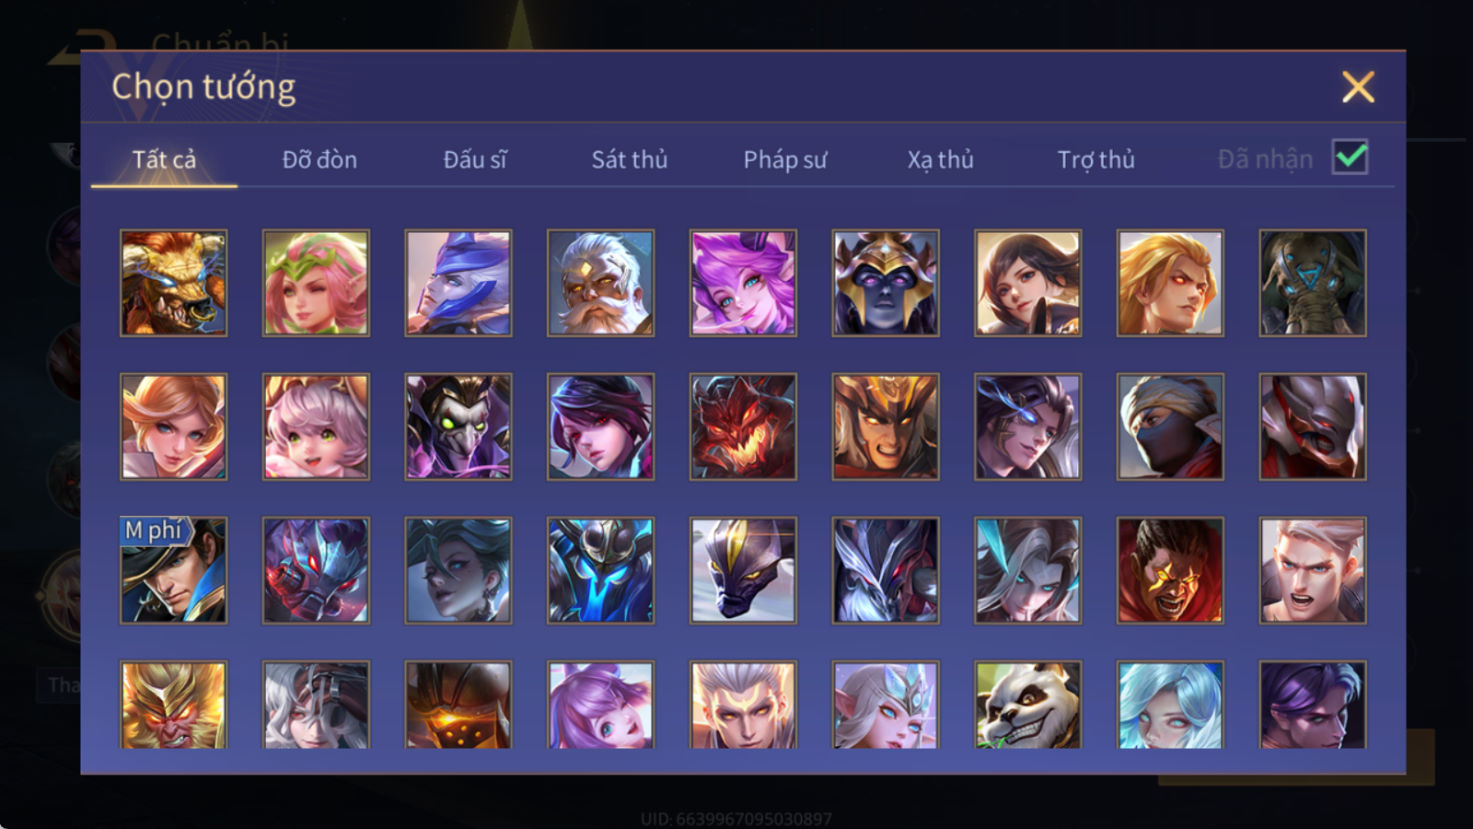Toggle the Đã nhận checkbox
Image resolution: width=1473 pixels, height=829 pixels.
tap(1350, 157)
